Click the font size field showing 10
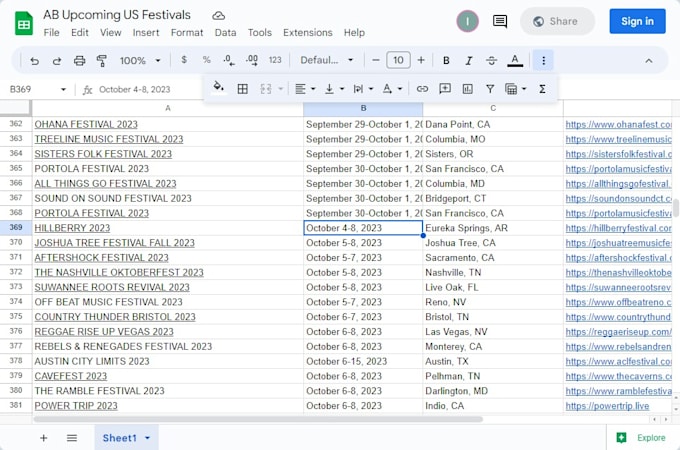 pos(398,60)
